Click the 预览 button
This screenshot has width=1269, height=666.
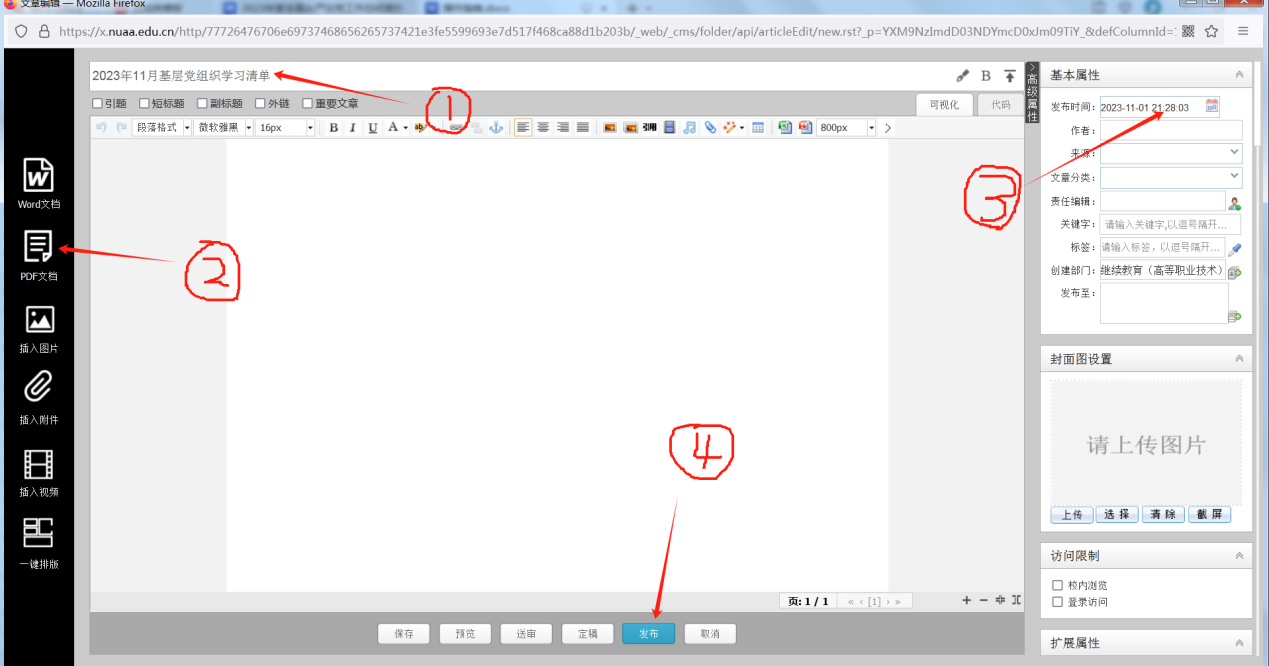[x=465, y=634]
